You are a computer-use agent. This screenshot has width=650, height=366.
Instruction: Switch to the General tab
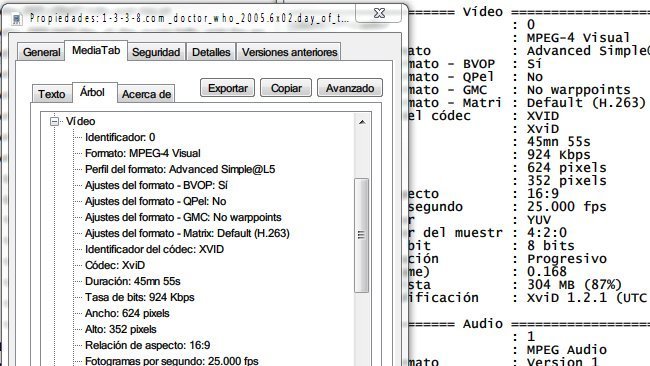tap(41, 52)
